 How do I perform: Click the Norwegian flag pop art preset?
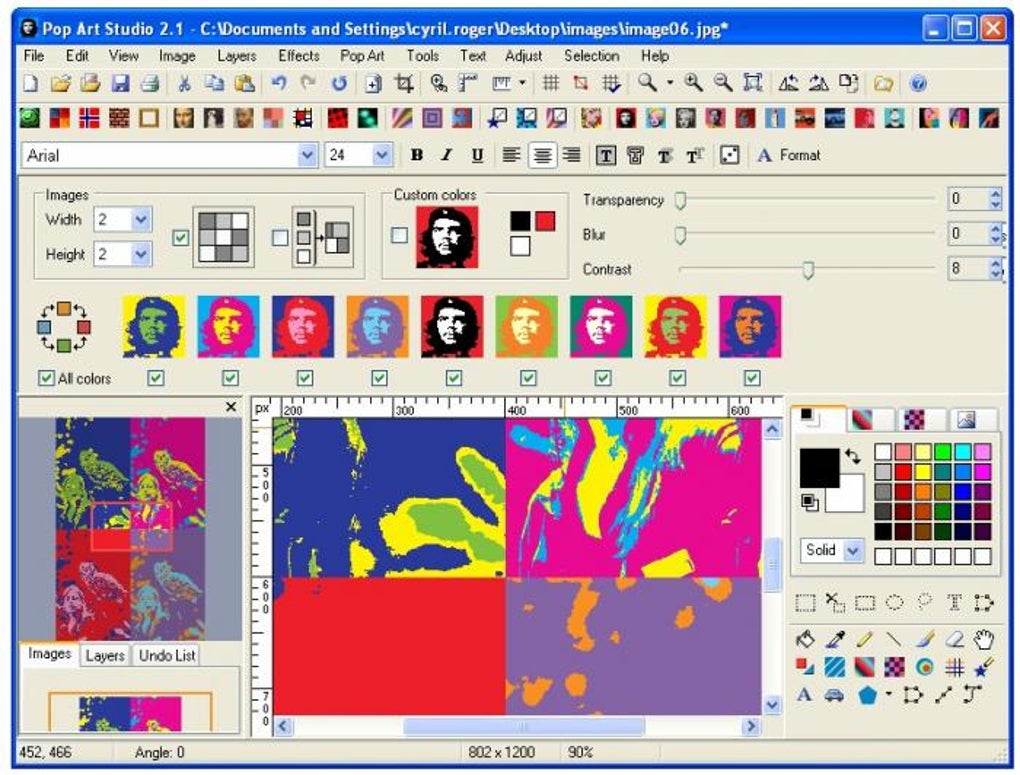click(89, 118)
